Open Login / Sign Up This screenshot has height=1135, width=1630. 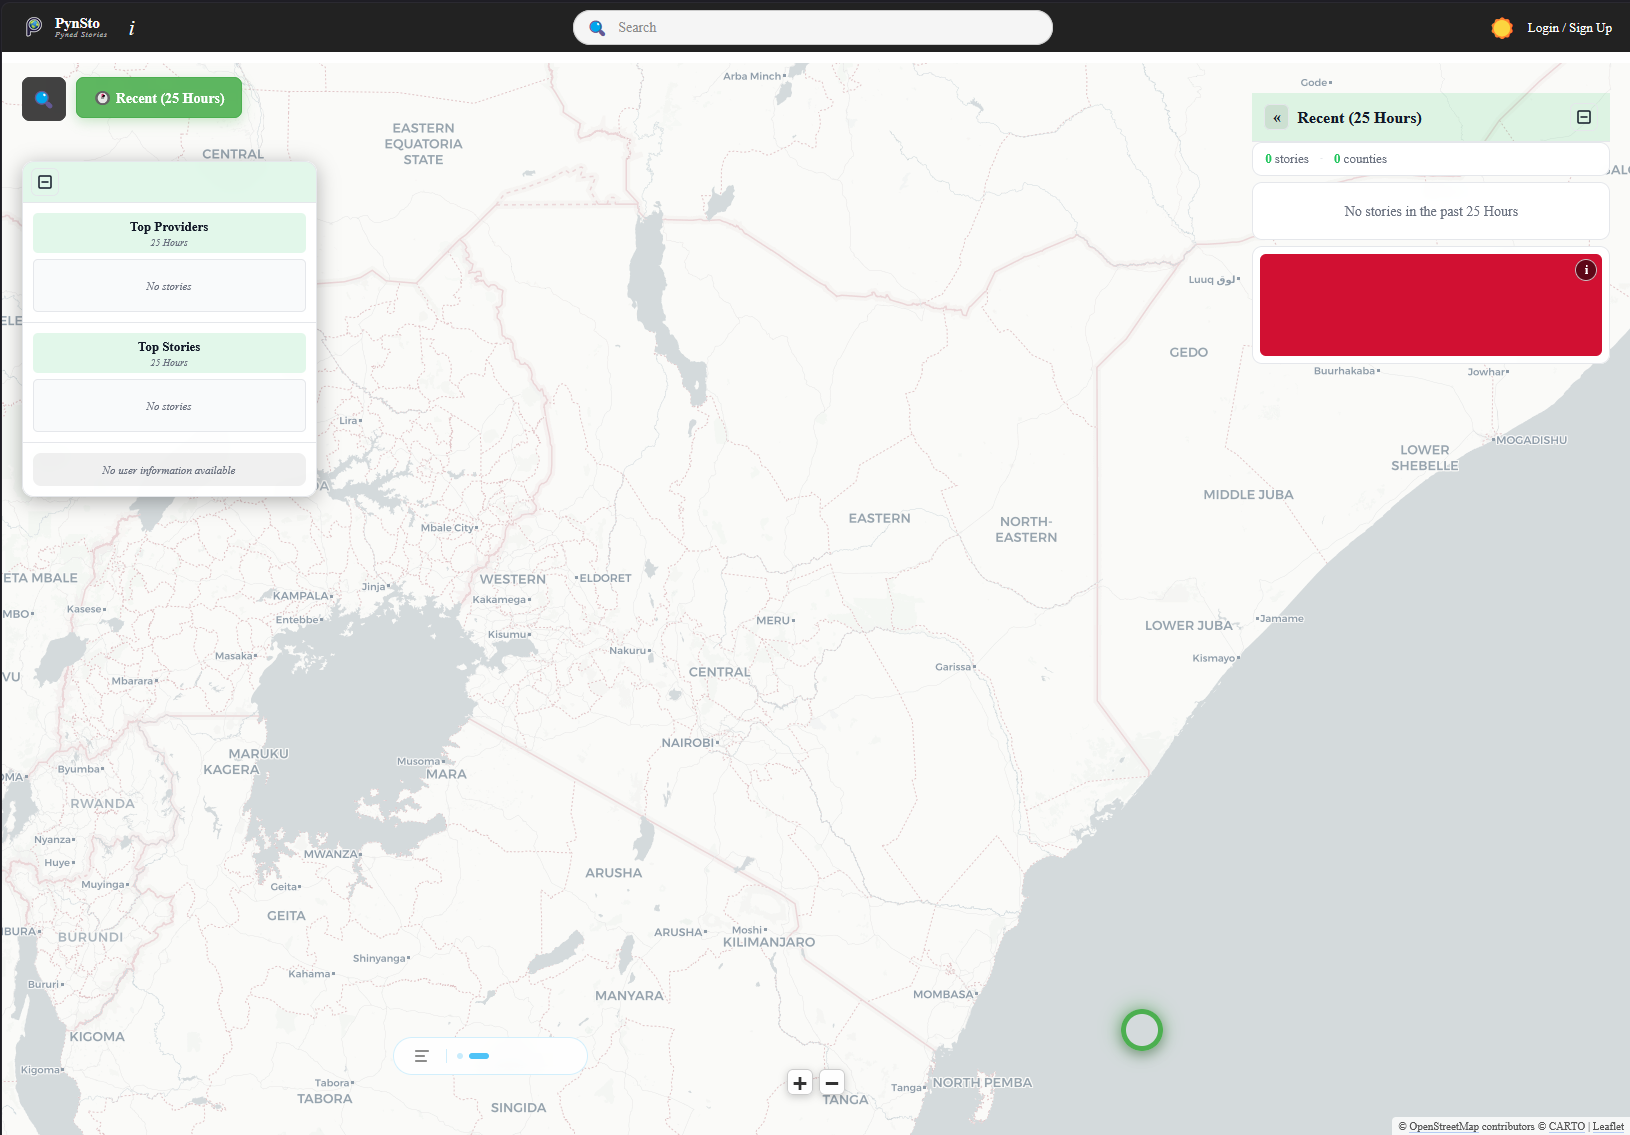click(1569, 28)
